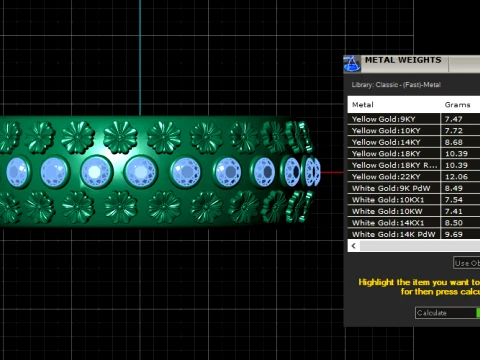
Task: Select the Yellow Gold:14KY row
Action: (x=414, y=142)
